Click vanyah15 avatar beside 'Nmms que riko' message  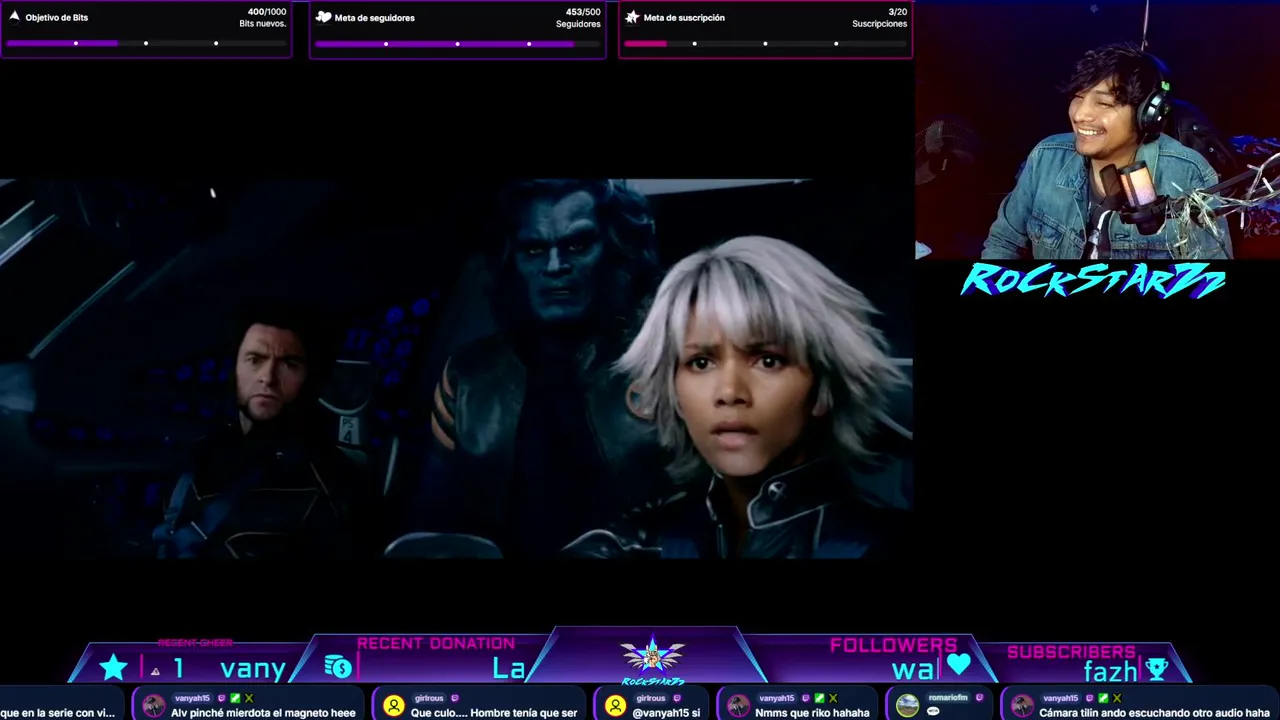[738, 706]
